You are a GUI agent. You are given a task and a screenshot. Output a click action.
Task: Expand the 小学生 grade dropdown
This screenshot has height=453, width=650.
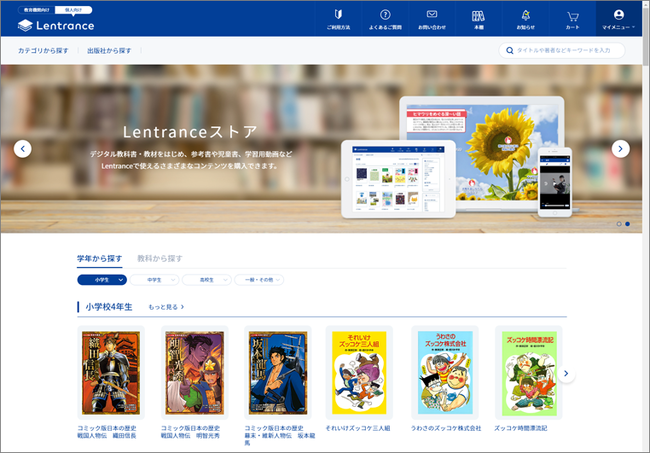click(102, 280)
